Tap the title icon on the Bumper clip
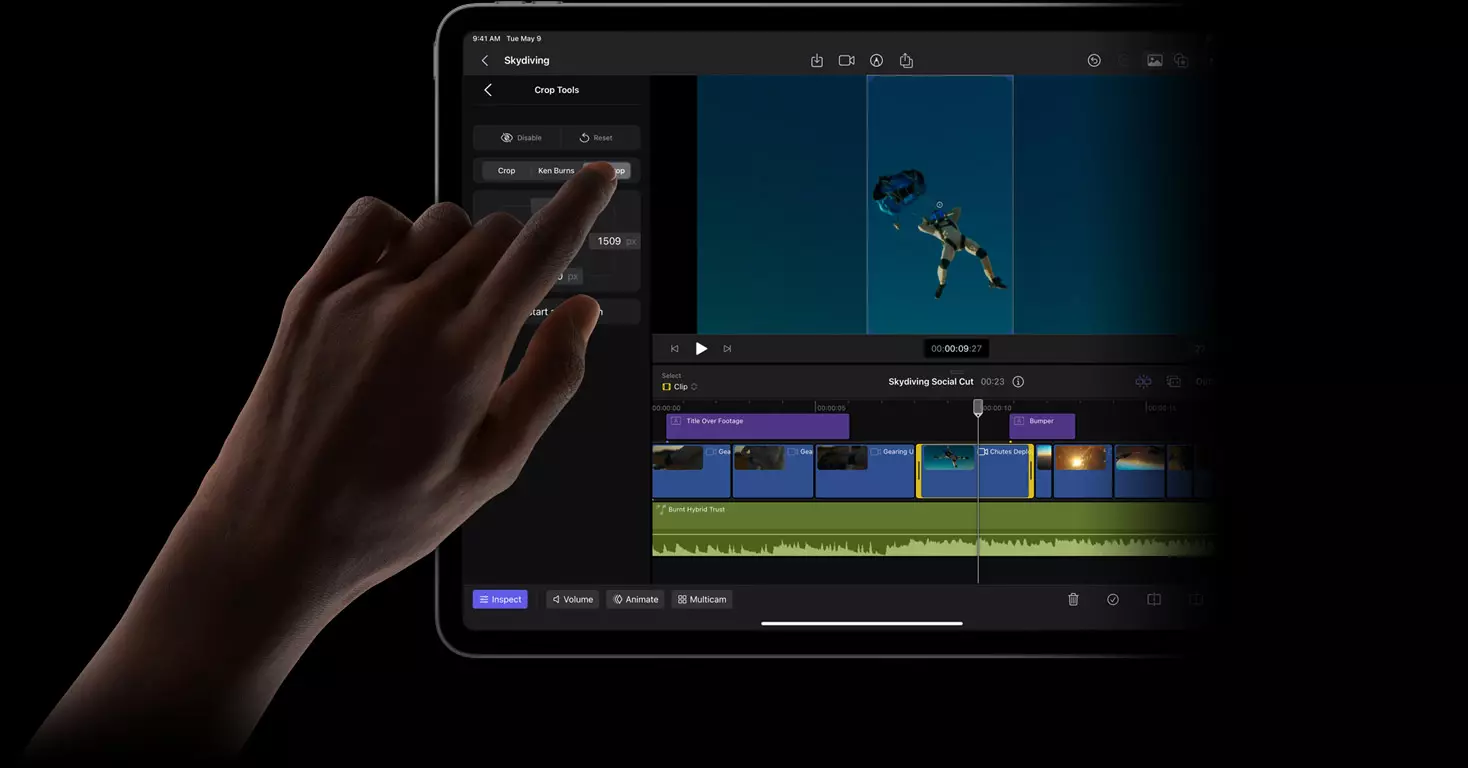Image resolution: width=1468 pixels, height=768 pixels. point(1019,421)
